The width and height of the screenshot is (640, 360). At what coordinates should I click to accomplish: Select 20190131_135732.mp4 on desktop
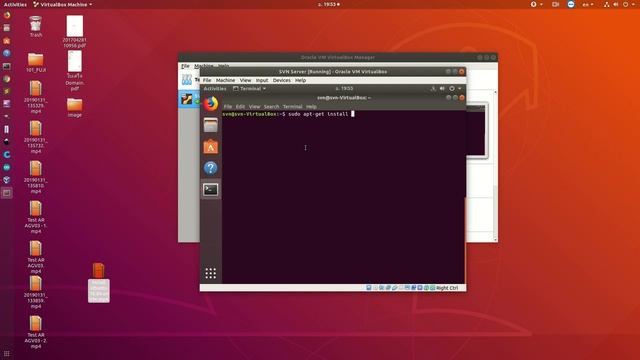[36, 137]
